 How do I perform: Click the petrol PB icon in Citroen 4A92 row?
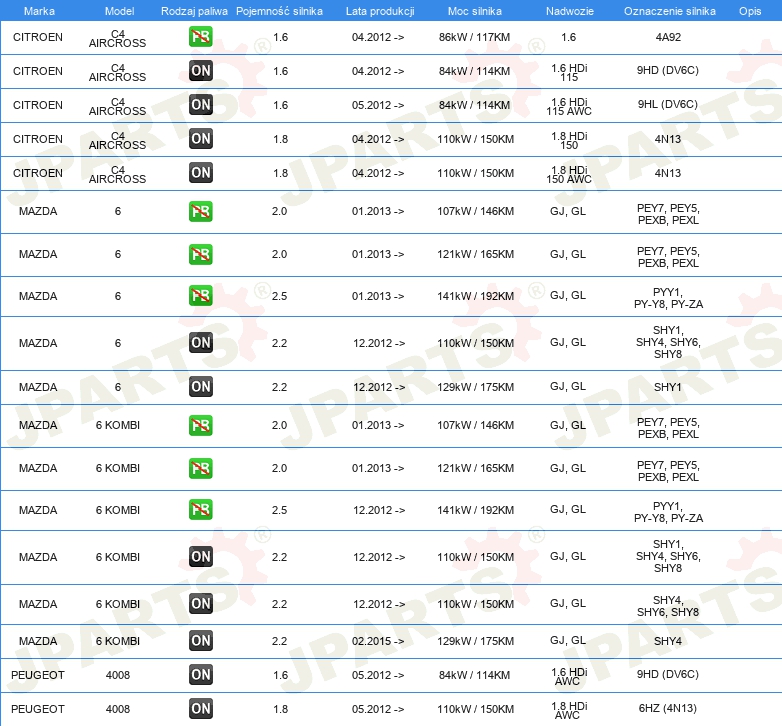click(x=201, y=37)
